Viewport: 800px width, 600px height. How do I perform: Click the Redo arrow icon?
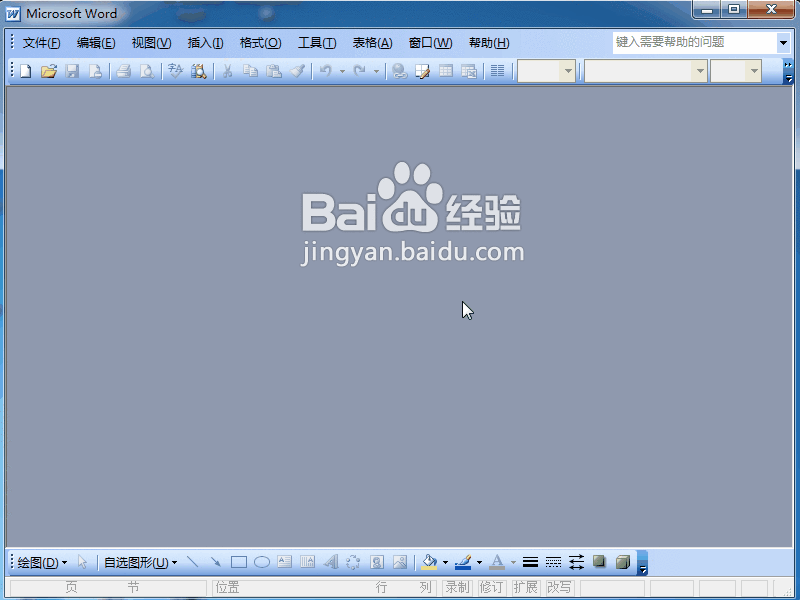pyautogui.click(x=360, y=71)
